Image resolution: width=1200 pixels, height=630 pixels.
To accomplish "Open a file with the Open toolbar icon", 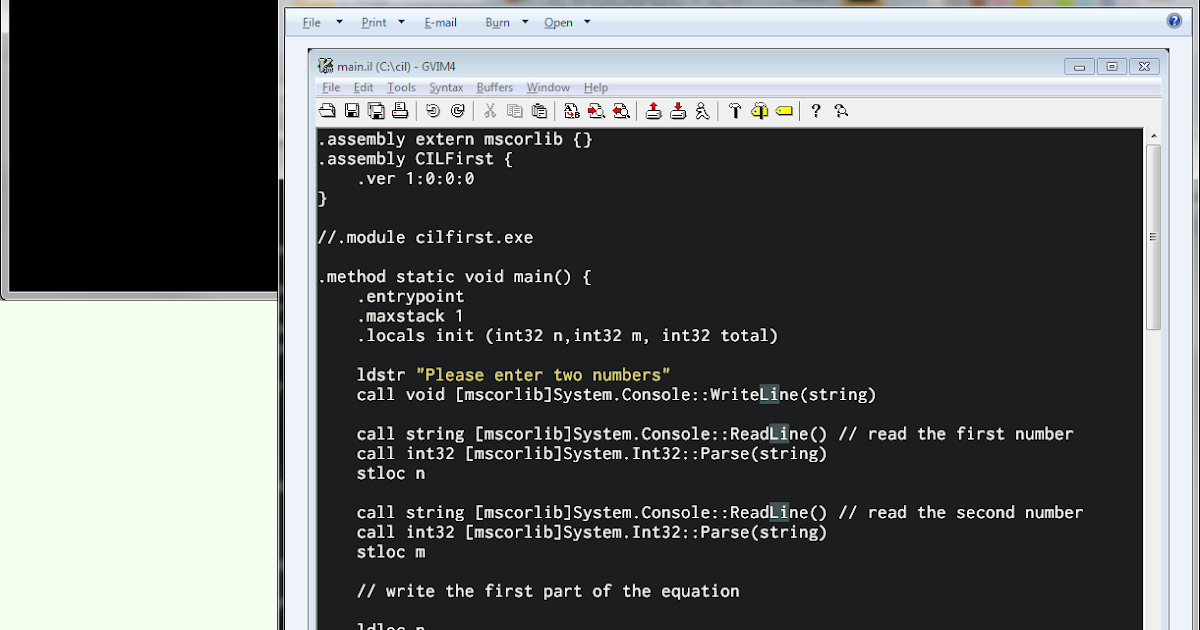I will tap(327, 111).
